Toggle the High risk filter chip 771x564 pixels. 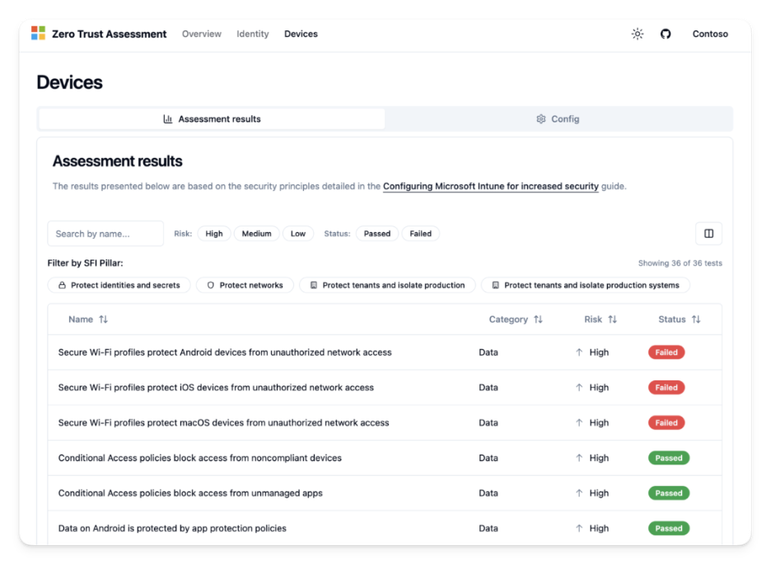tap(214, 234)
